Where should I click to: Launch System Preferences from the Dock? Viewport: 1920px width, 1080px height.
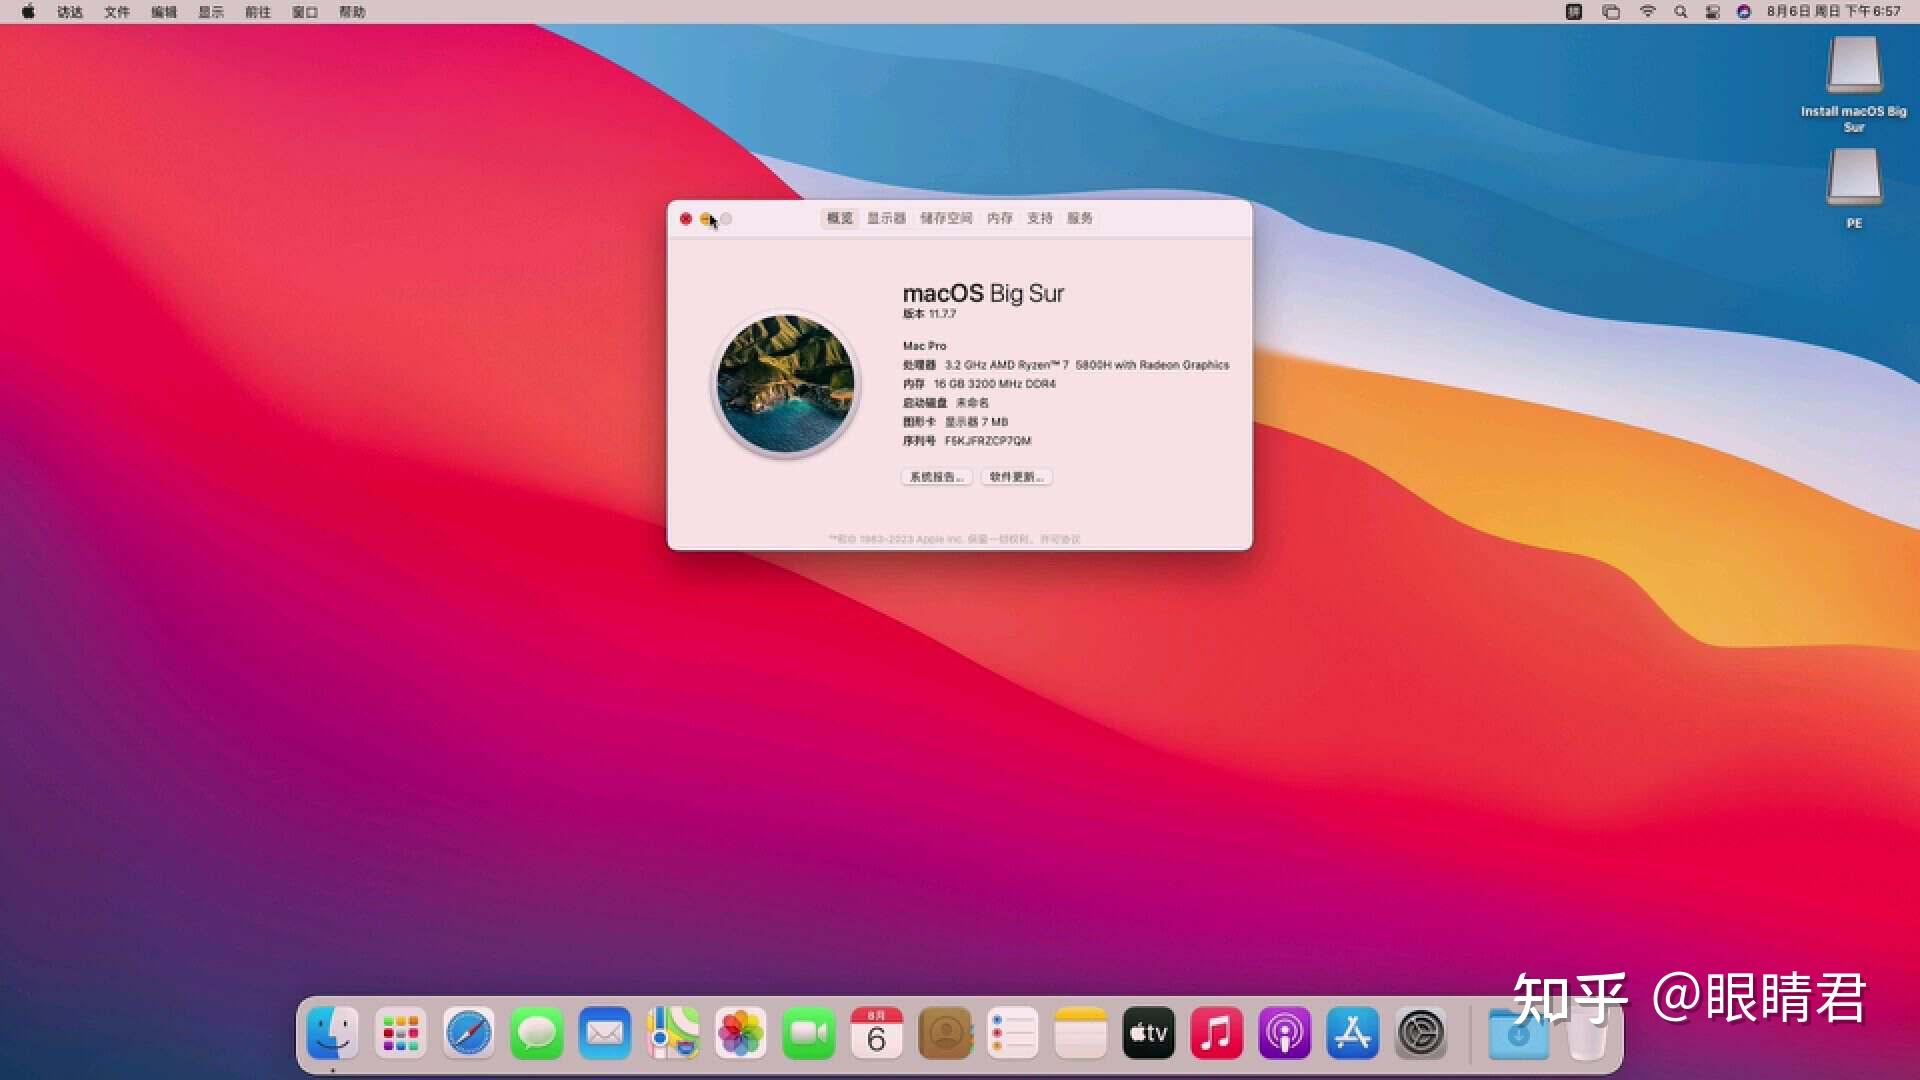1421,1032
